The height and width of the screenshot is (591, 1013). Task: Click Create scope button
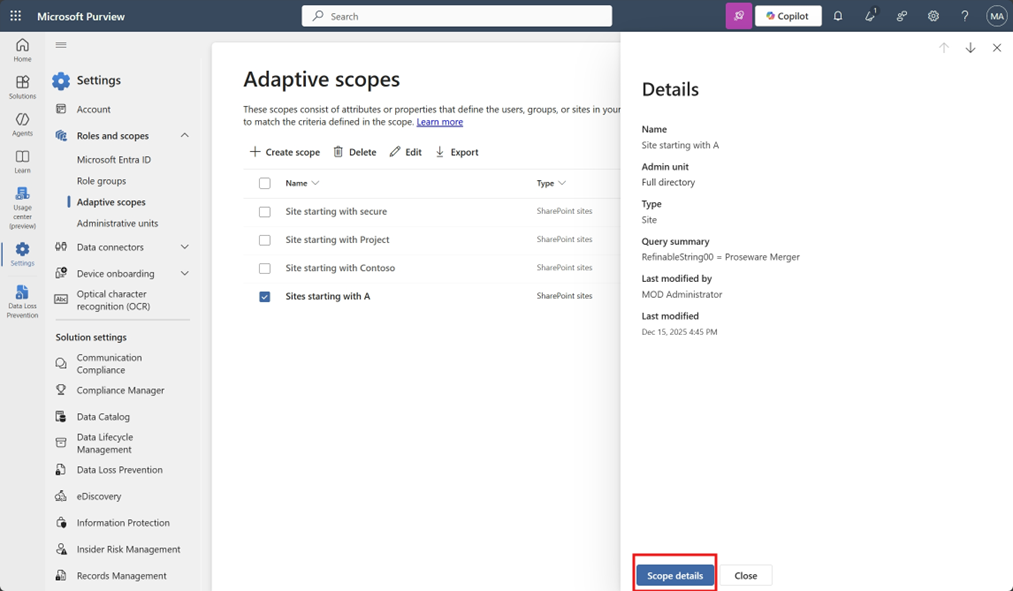(x=285, y=152)
